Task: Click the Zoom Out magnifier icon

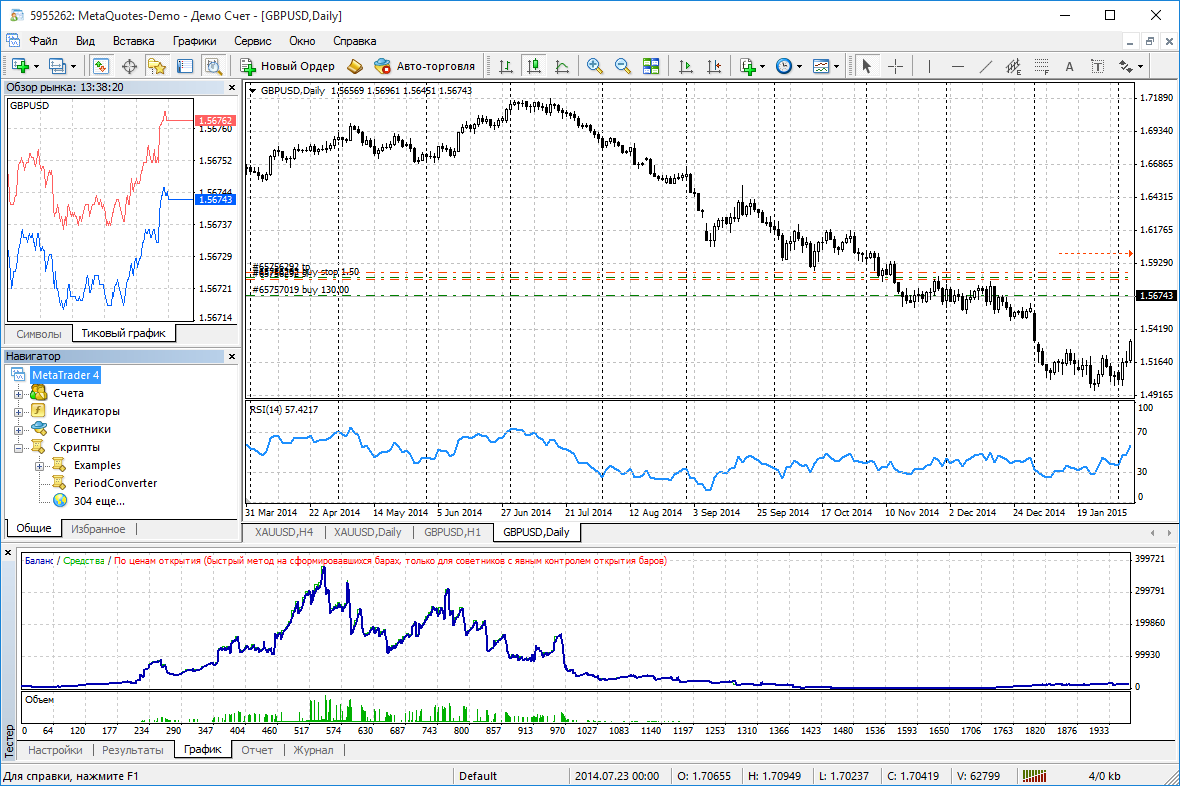Action: pos(622,66)
